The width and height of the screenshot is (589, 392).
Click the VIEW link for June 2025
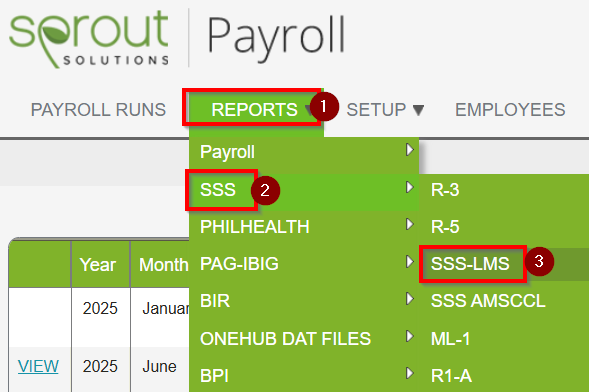pyautogui.click(x=38, y=366)
